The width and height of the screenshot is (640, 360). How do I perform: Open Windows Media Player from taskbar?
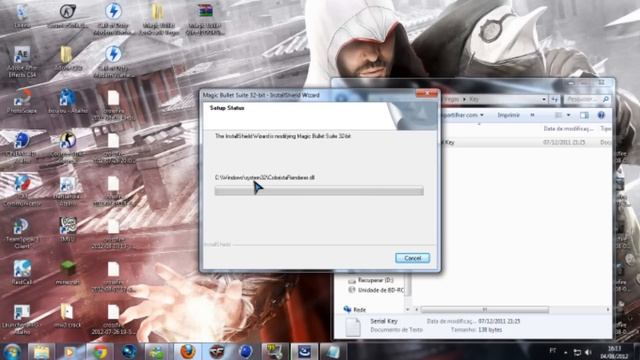pyautogui.click(x=70, y=351)
